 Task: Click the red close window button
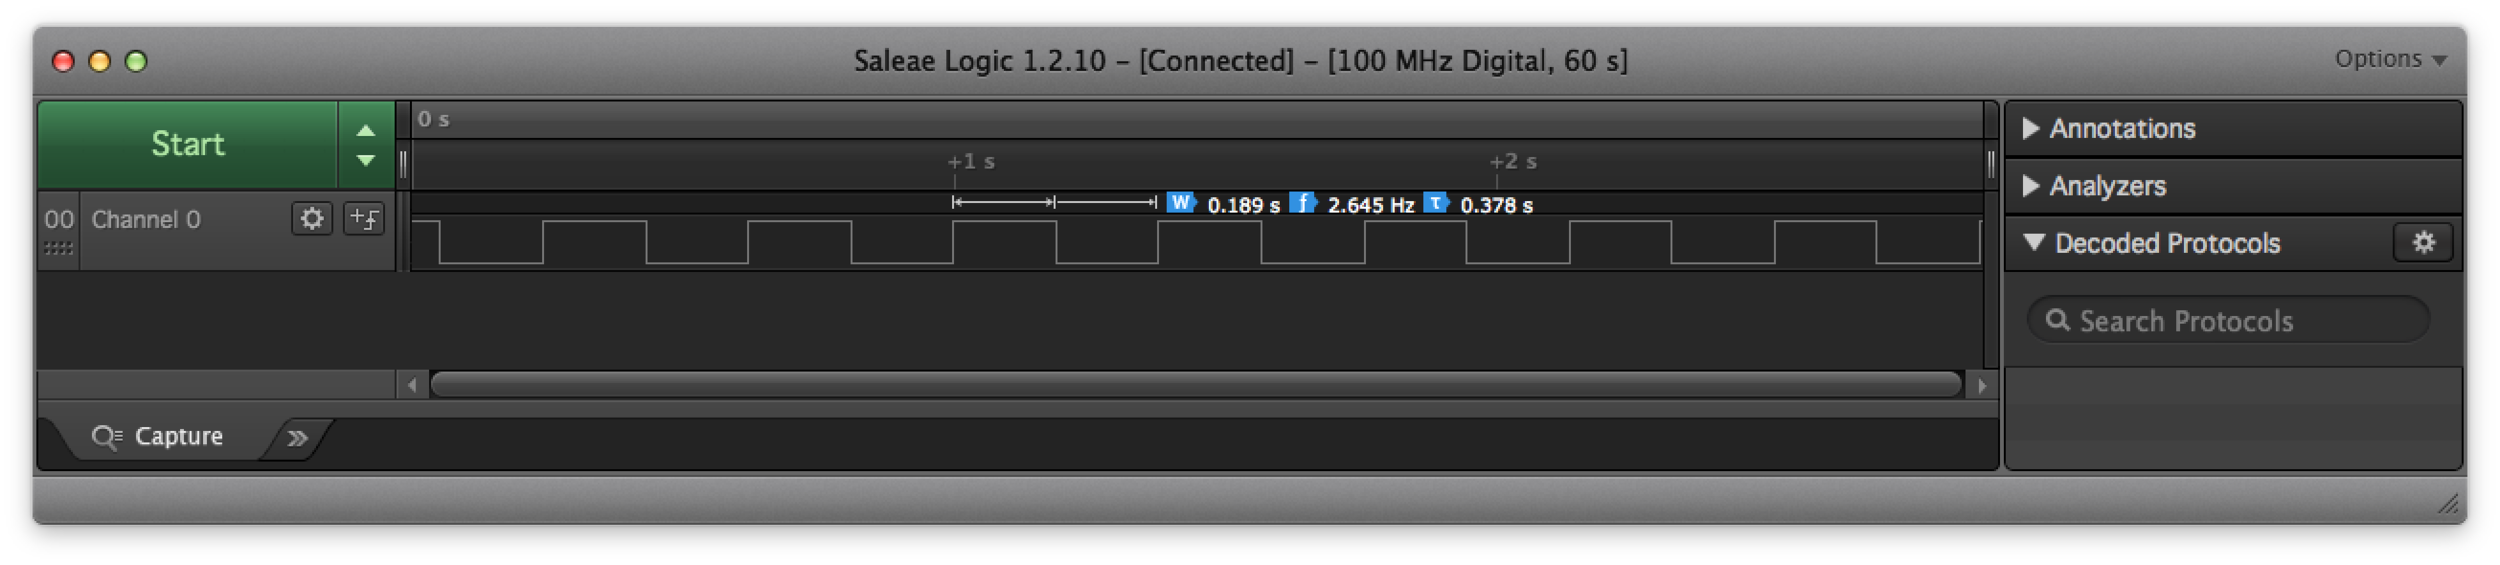tap(63, 61)
